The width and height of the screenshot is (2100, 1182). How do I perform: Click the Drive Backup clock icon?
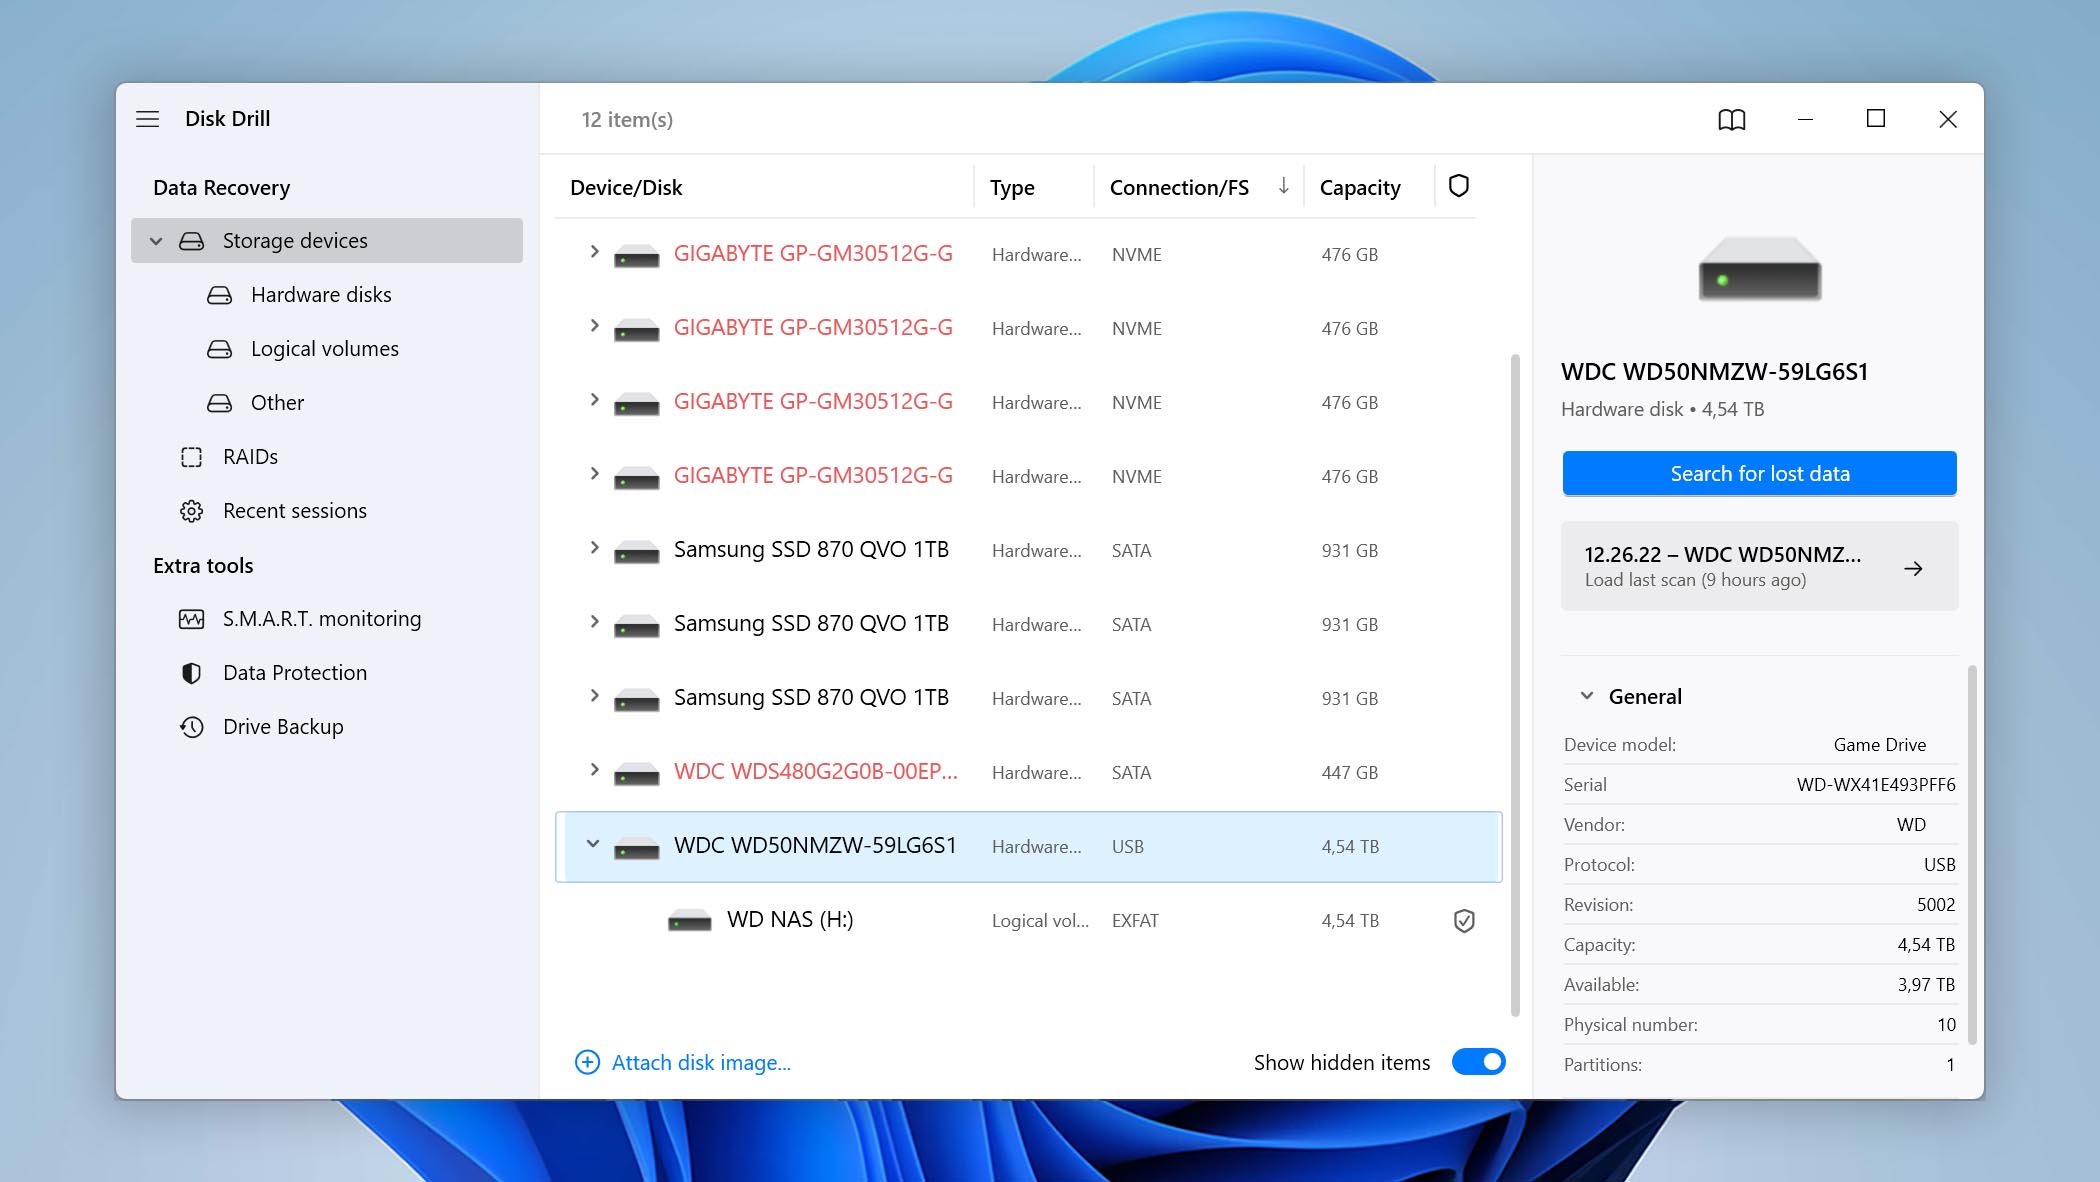191,727
